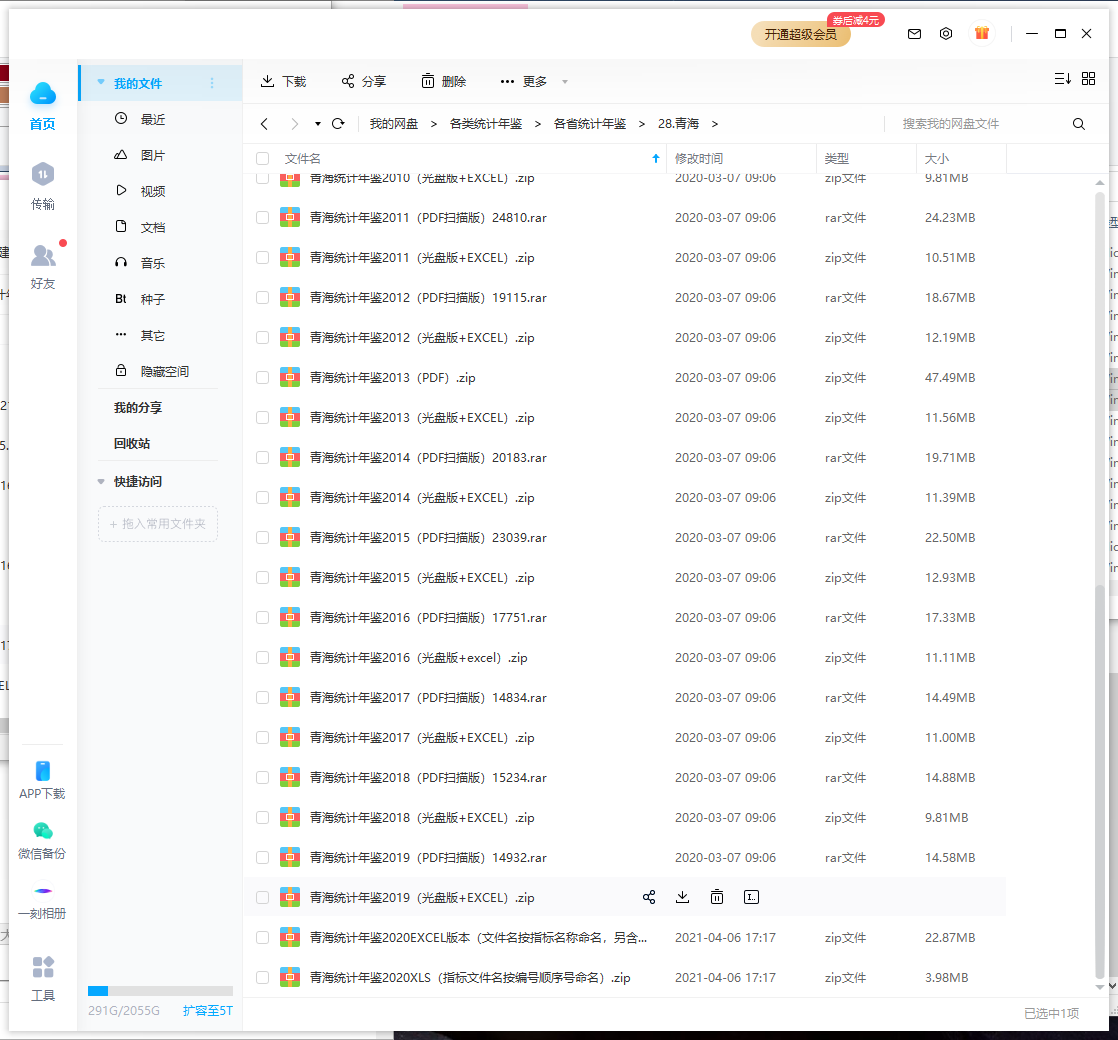The height and width of the screenshot is (1040, 1118).
Task: Open the Home cloud icon
Action: 43,93
